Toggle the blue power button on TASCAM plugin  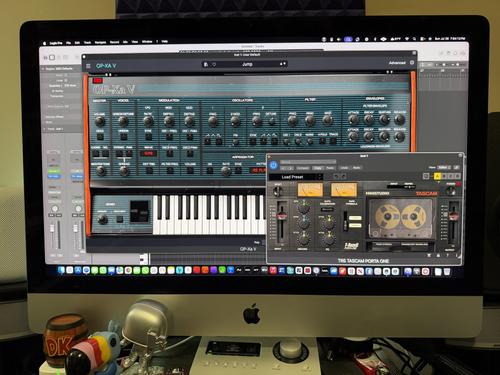click(274, 165)
